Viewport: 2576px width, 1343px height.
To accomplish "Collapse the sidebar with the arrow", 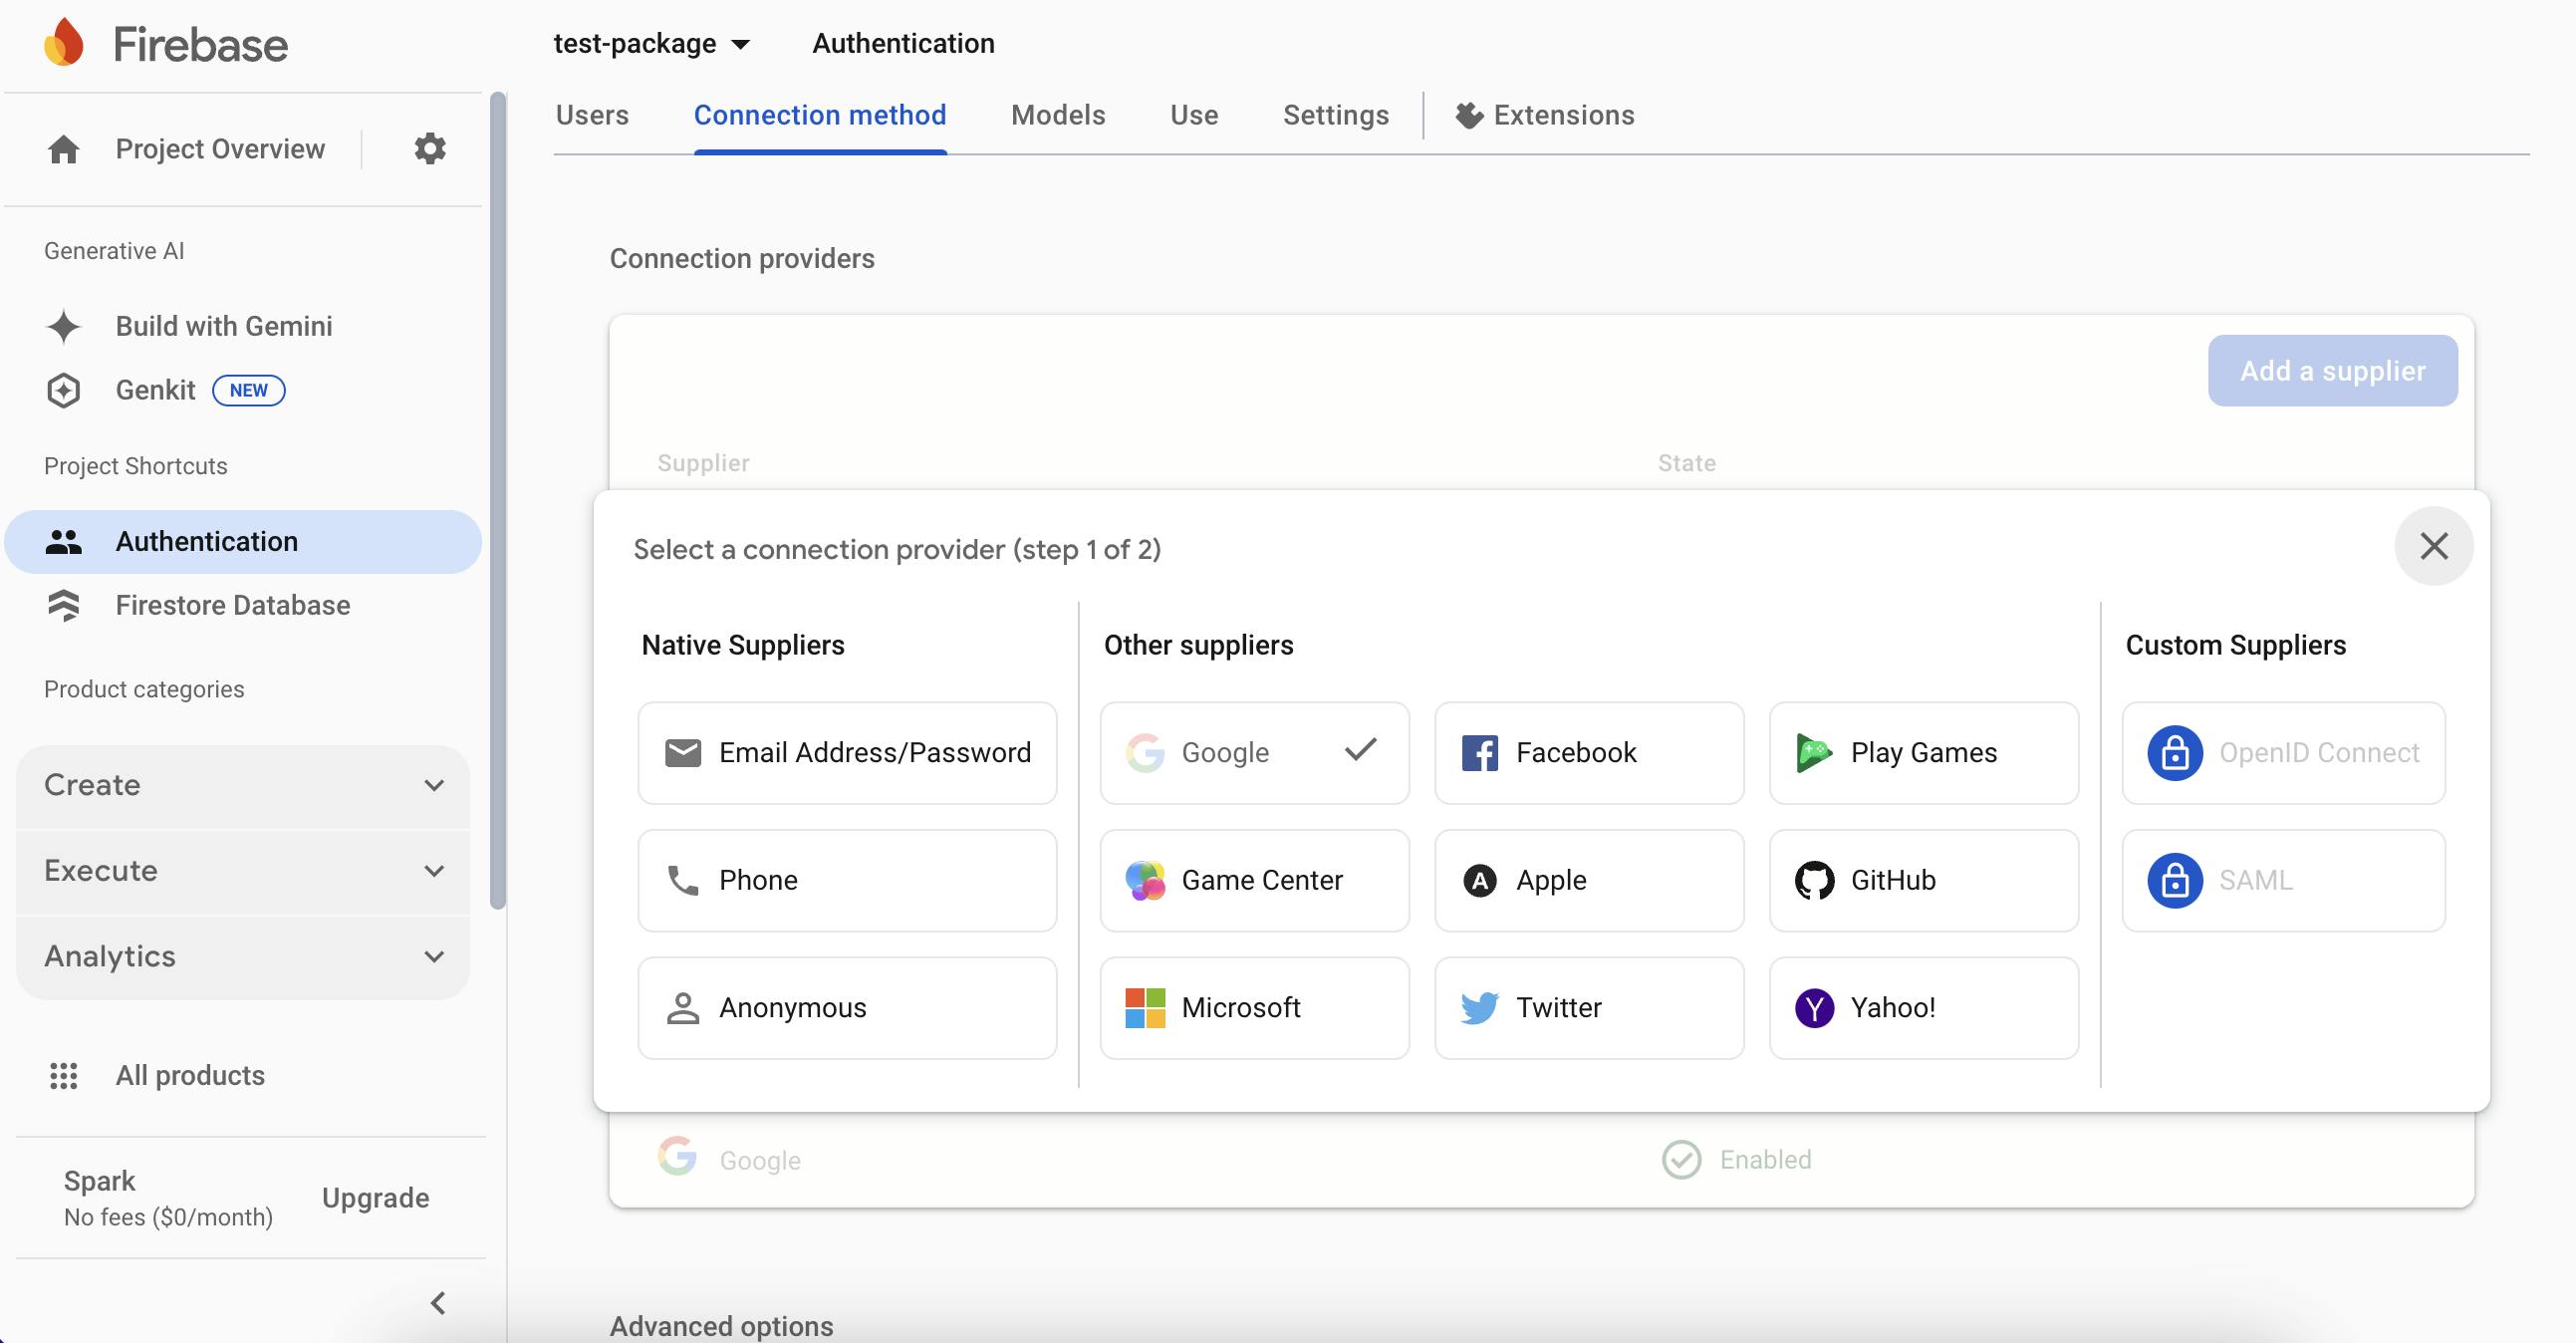I will click(438, 1303).
